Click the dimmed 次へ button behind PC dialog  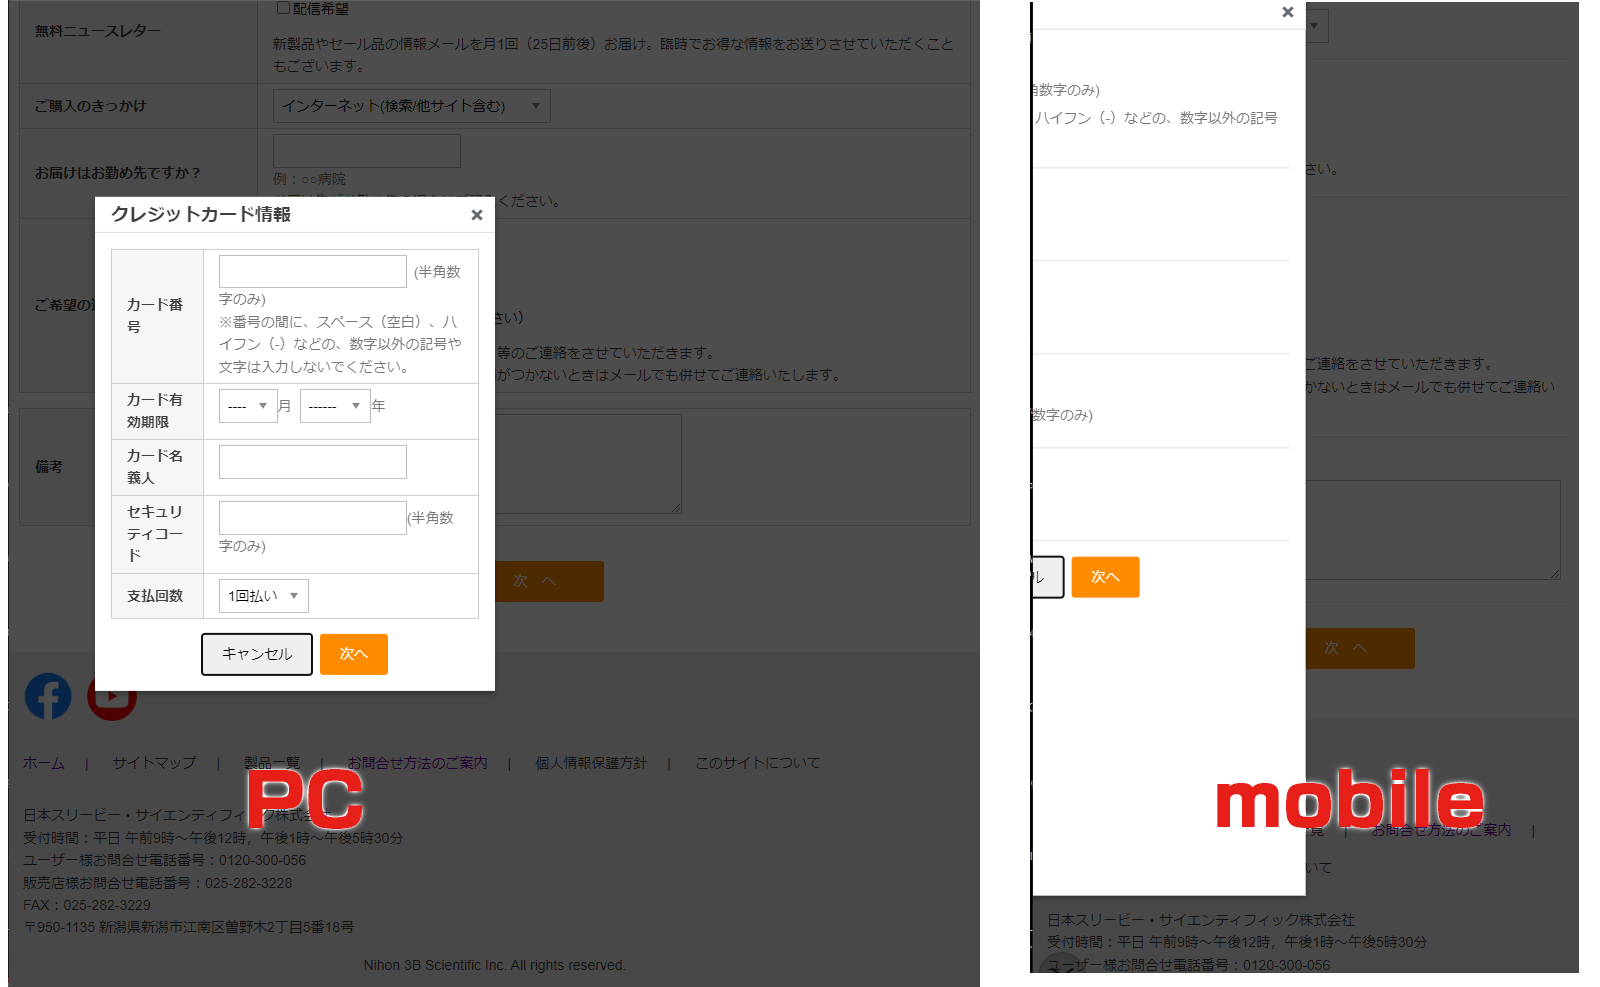[549, 581]
